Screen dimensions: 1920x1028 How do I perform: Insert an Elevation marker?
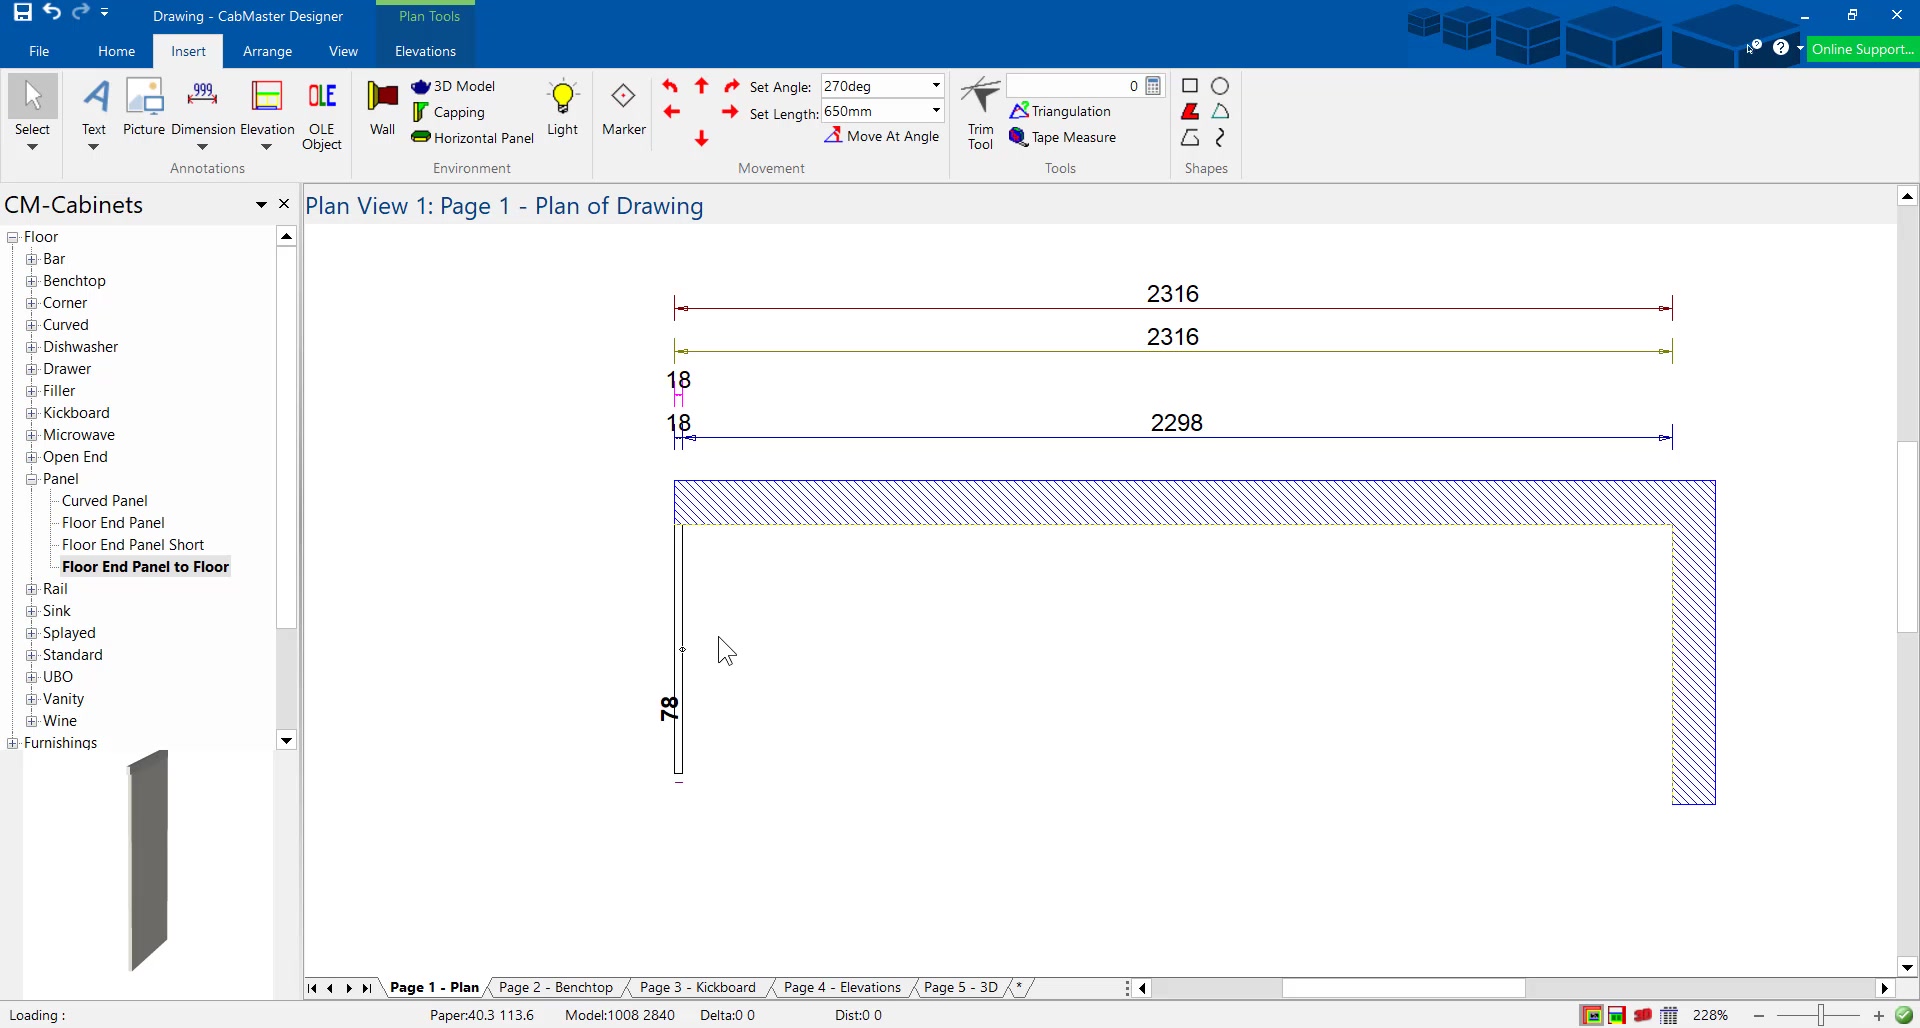[267, 107]
